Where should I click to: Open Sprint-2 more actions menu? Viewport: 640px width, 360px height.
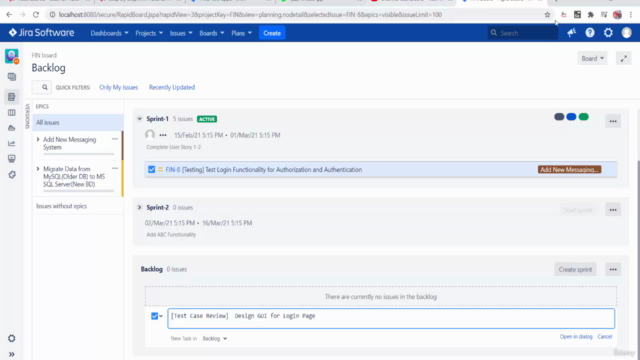(x=613, y=210)
